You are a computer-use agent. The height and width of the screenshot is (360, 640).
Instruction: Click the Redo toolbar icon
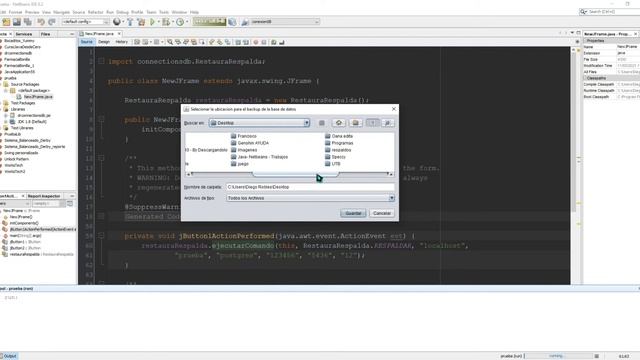[52, 22]
